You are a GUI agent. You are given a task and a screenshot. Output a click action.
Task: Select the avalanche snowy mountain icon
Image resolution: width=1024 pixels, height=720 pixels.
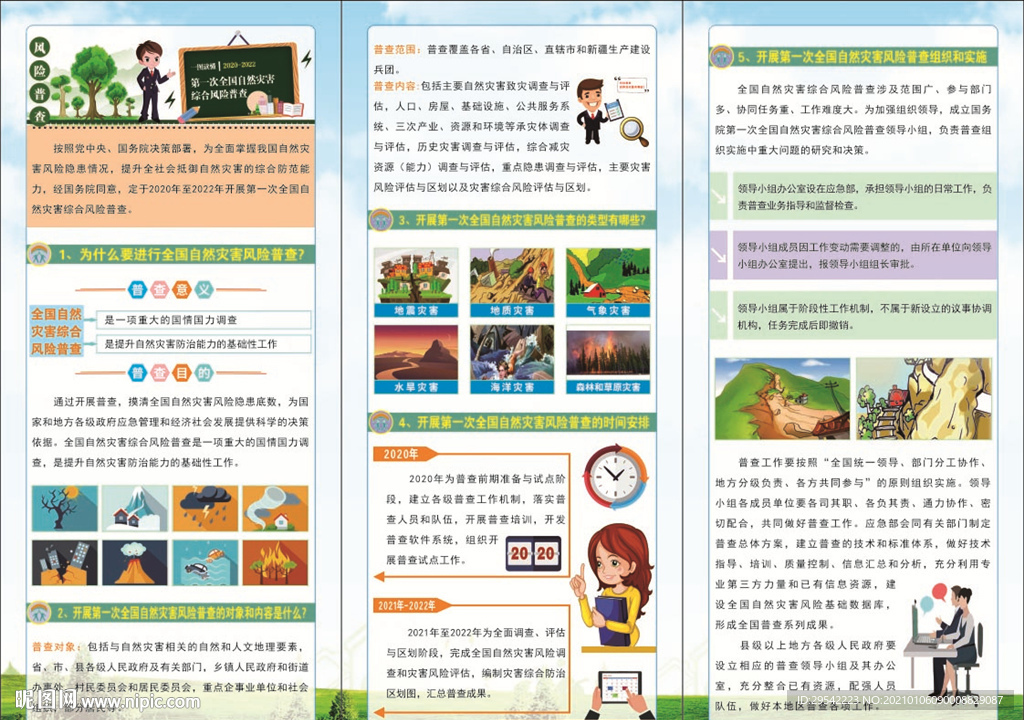135,509
